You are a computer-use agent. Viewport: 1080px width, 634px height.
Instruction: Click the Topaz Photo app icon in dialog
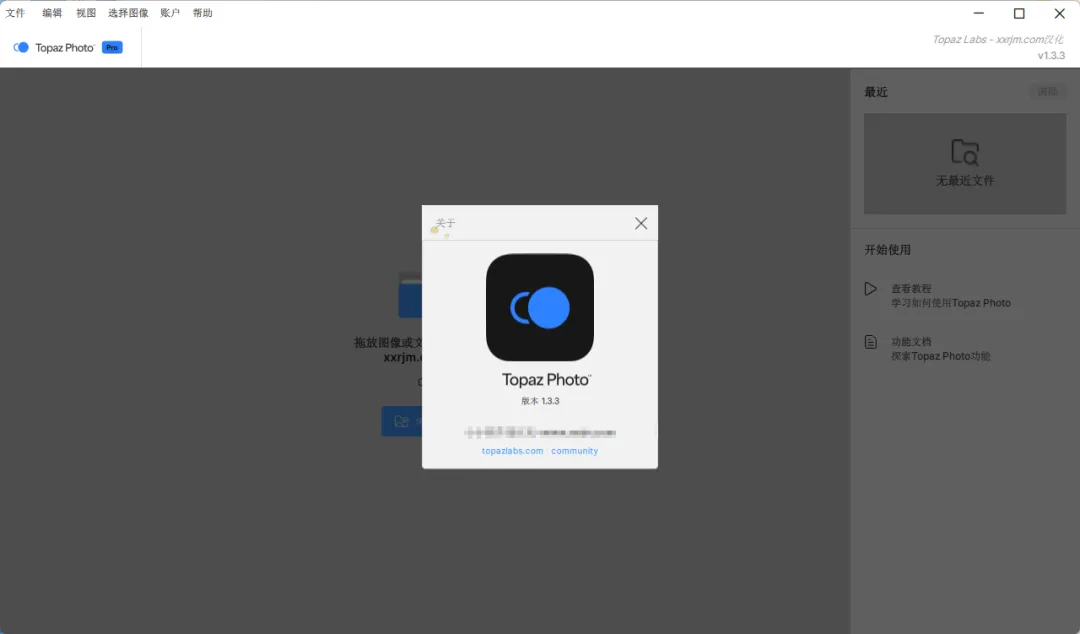540,307
